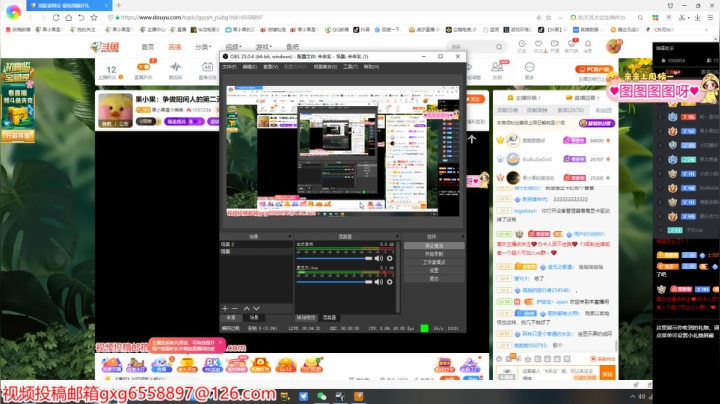Open the OBS 编辑 menu
The width and height of the screenshot is (720, 404).
tap(249, 67)
